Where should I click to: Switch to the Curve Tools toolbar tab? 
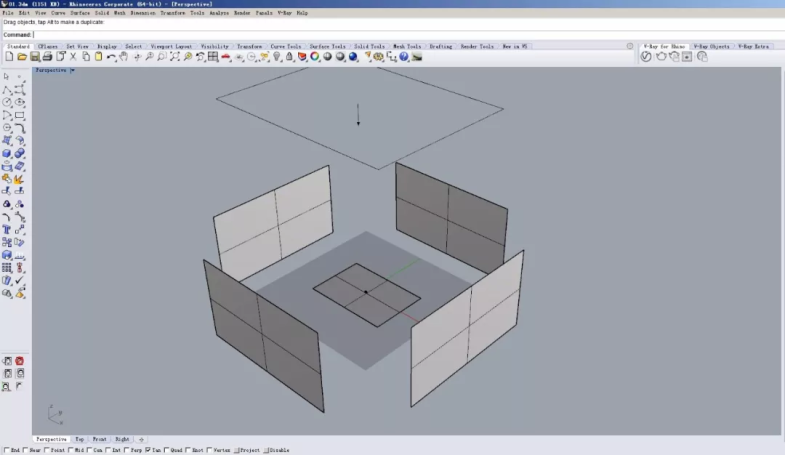pos(285,46)
